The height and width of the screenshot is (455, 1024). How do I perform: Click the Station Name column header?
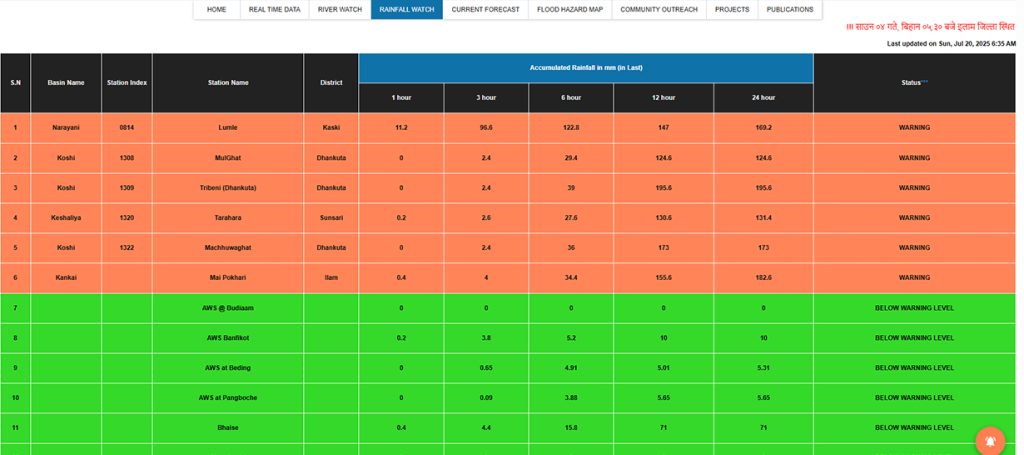click(228, 82)
